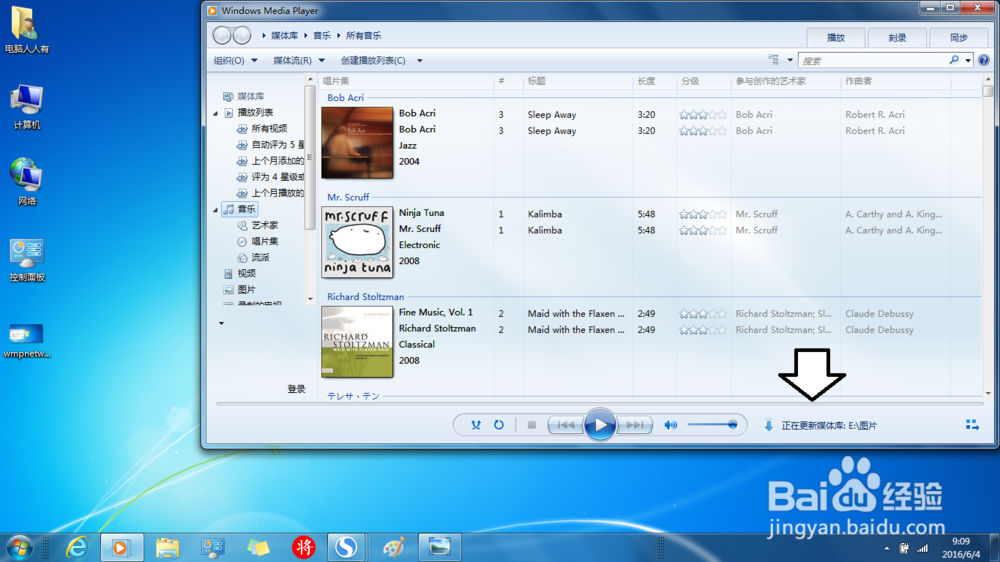Click 媒体库 in the breadcrumb
The width and height of the screenshot is (1000, 562).
(x=284, y=36)
